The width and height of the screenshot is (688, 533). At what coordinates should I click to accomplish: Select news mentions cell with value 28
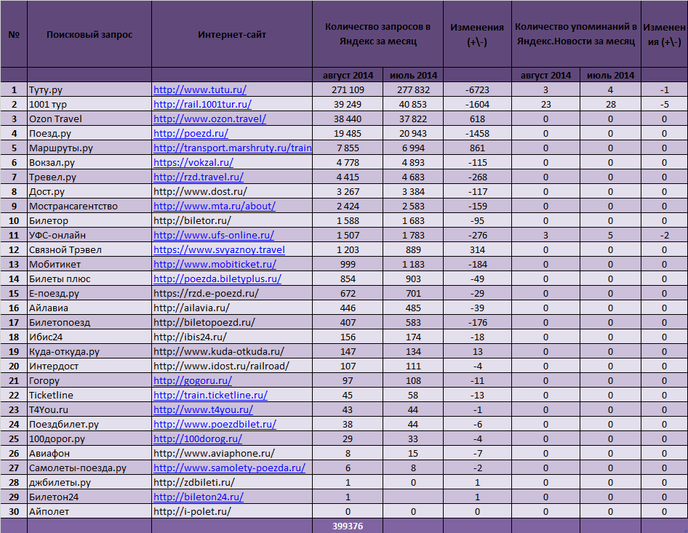[x=610, y=104]
